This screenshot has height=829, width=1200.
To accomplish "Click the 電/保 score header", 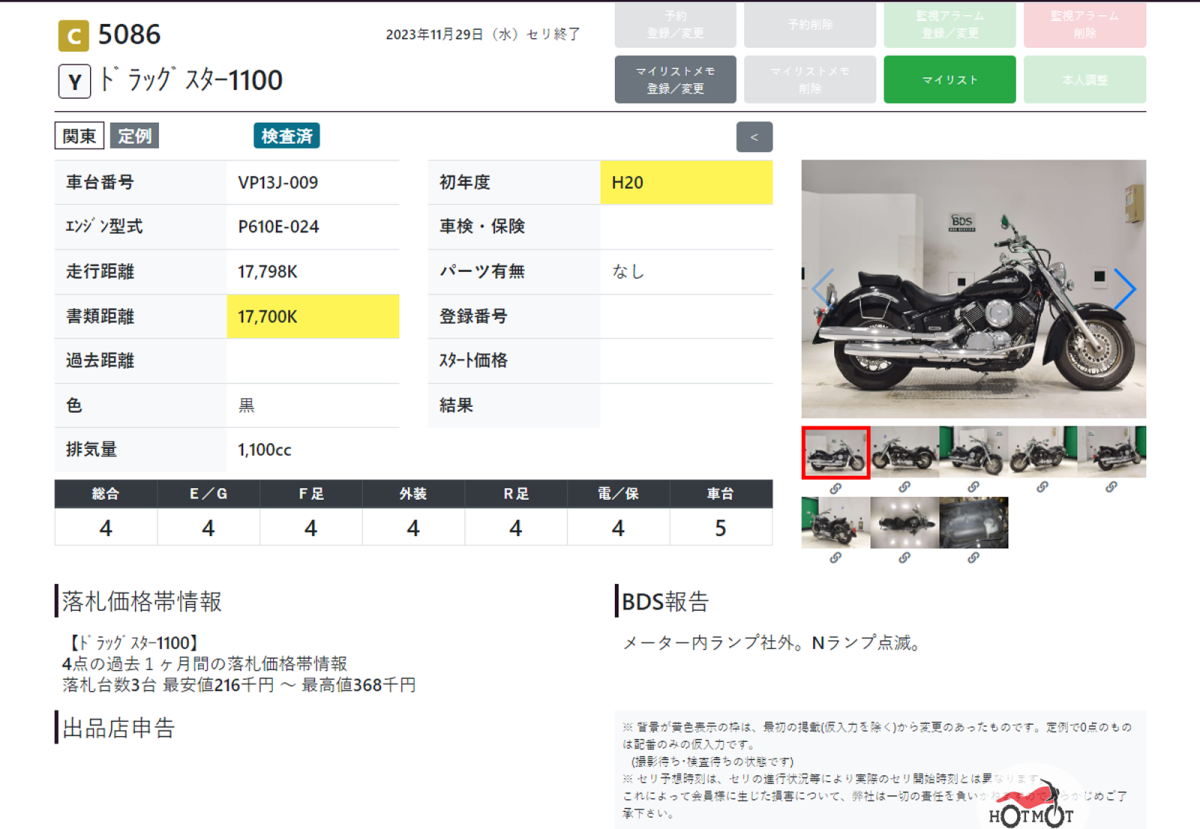I will [618, 494].
